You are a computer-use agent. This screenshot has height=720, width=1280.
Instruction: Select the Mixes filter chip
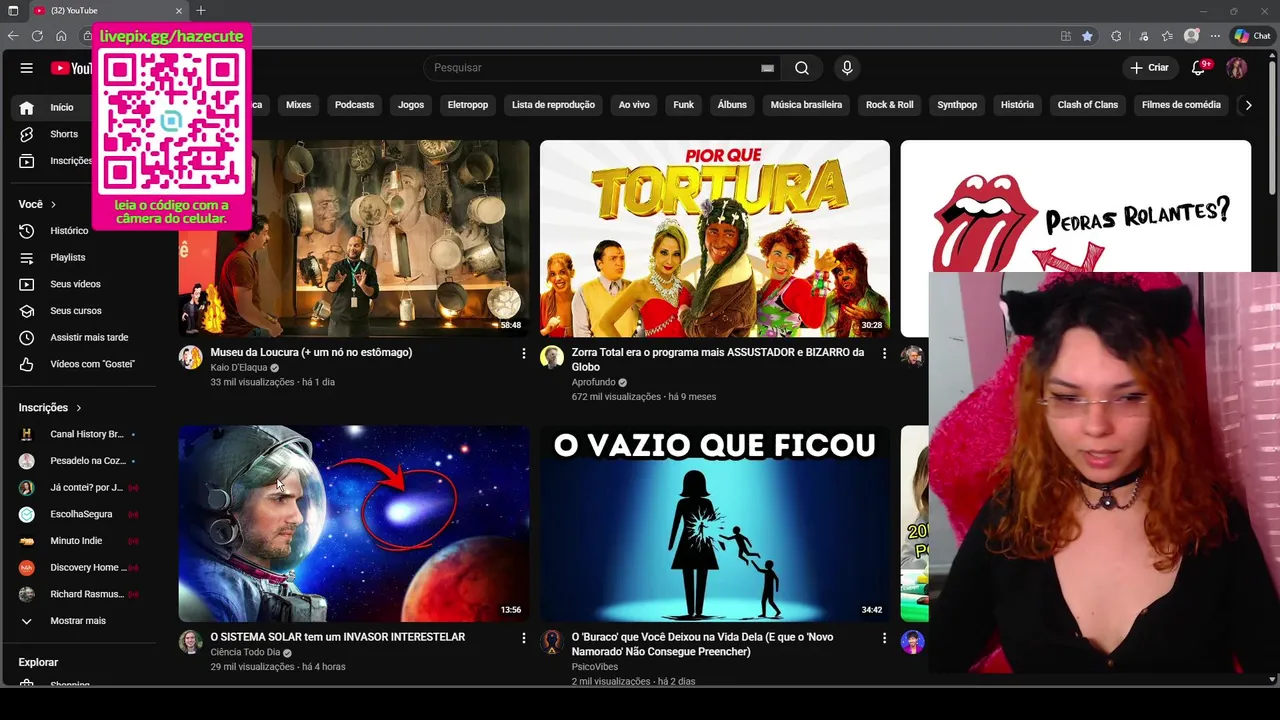[298, 105]
